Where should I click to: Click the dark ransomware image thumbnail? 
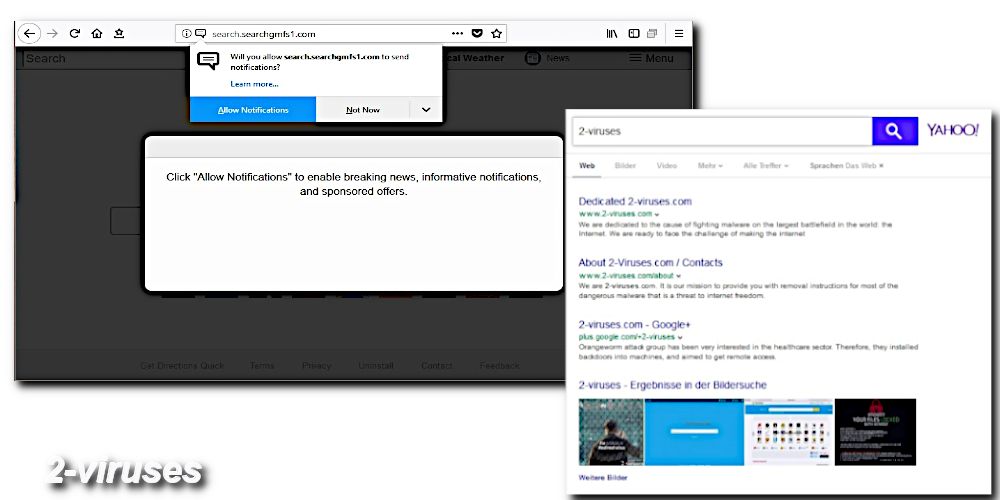tap(875, 432)
